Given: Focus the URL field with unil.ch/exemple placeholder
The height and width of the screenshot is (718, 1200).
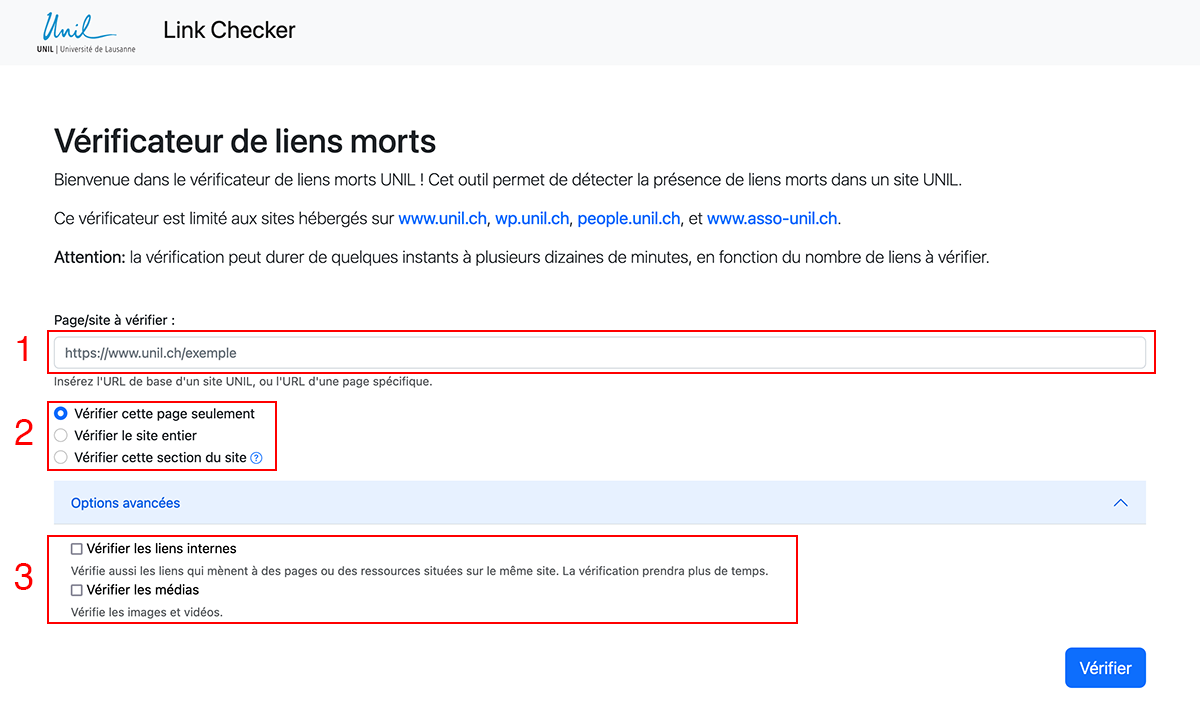Looking at the screenshot, I should coord(600,353).
